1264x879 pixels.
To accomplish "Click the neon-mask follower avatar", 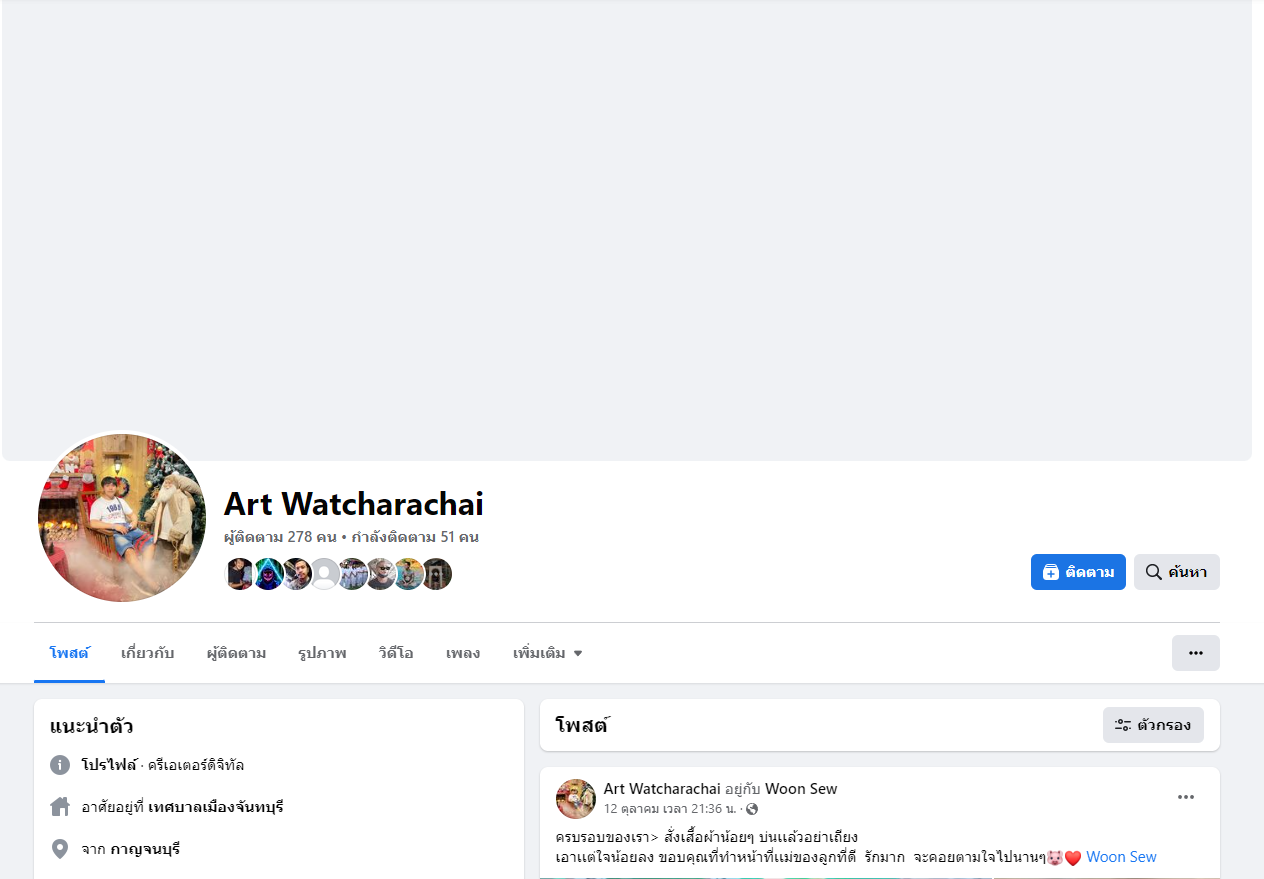I will (x=268, y=574).
